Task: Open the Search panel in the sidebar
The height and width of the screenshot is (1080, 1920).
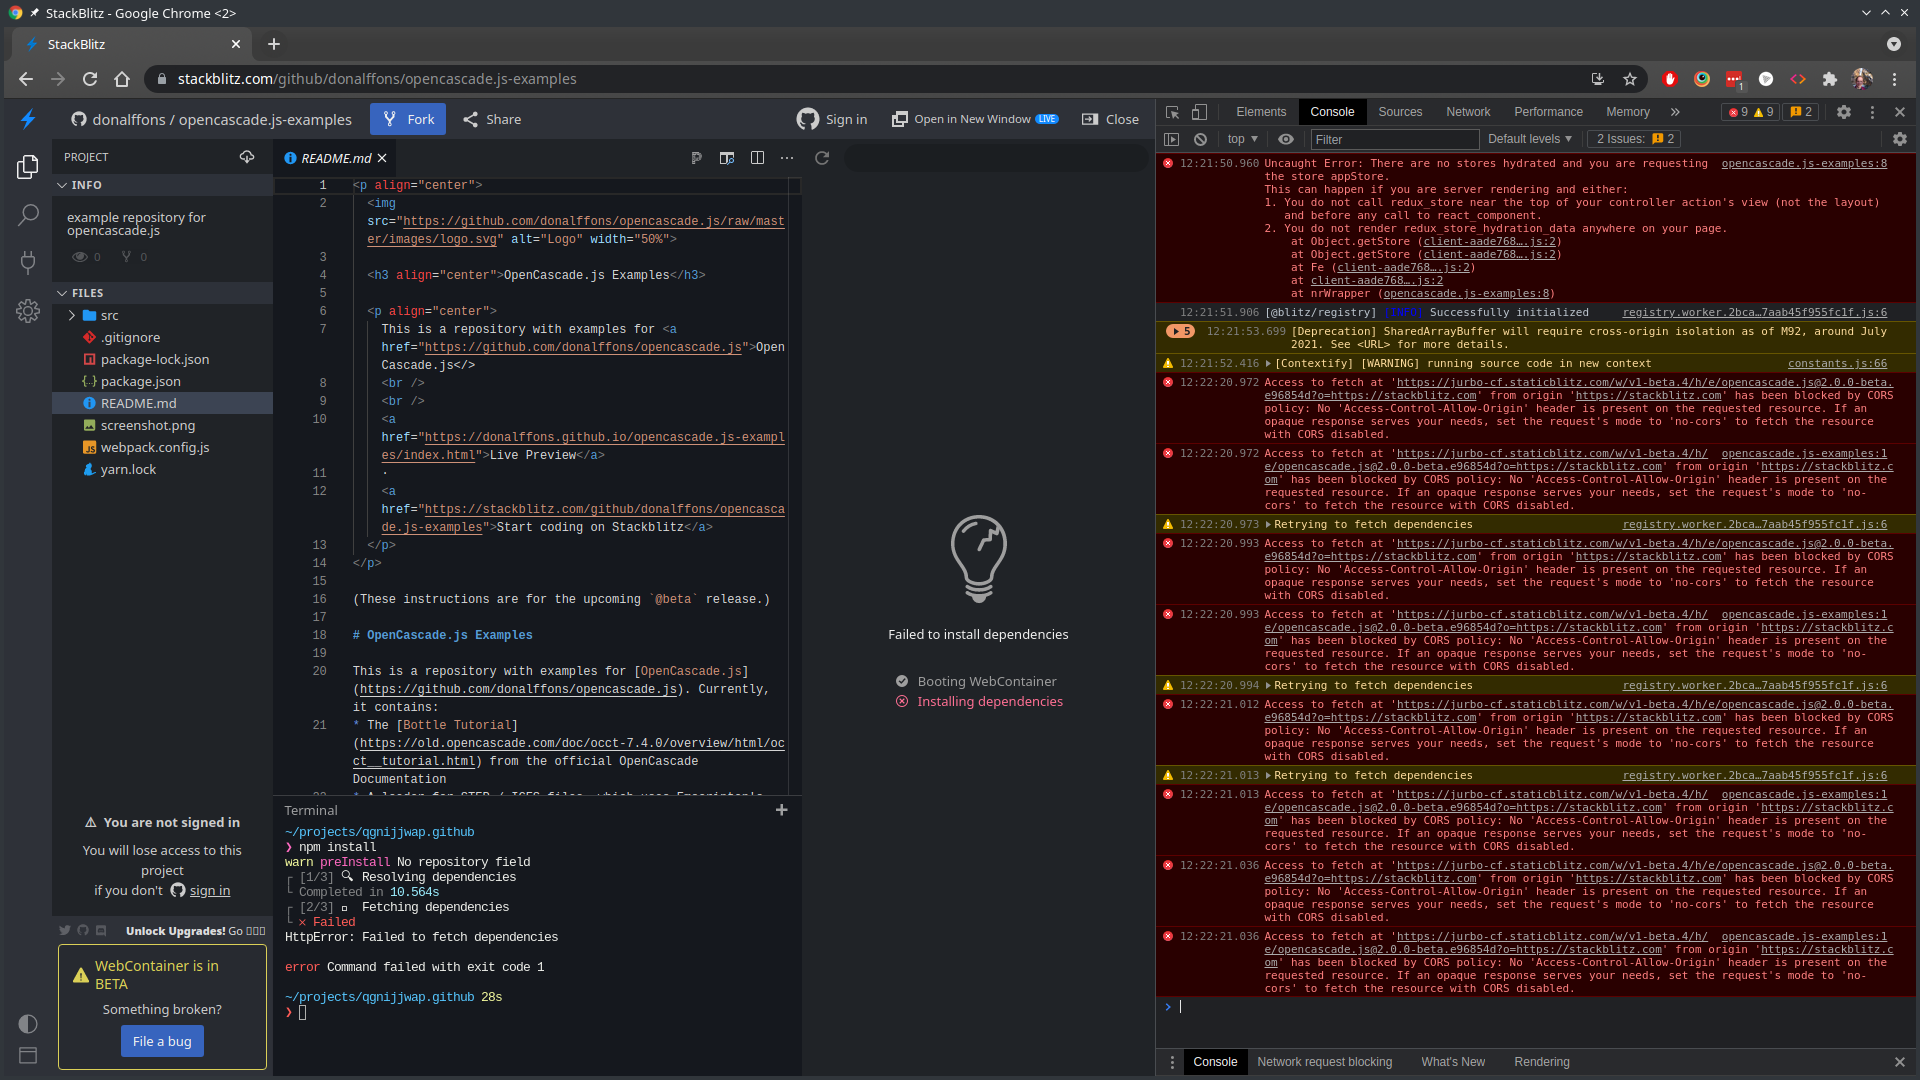Action: (27, 215)
